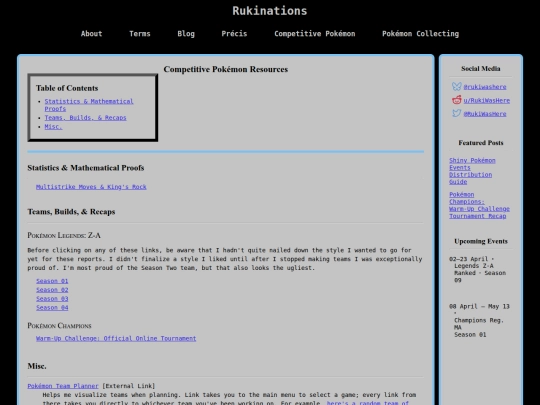Screen dimensions: 540x405
Task: Click the Table of Contents heading
Action: (67, 88)
